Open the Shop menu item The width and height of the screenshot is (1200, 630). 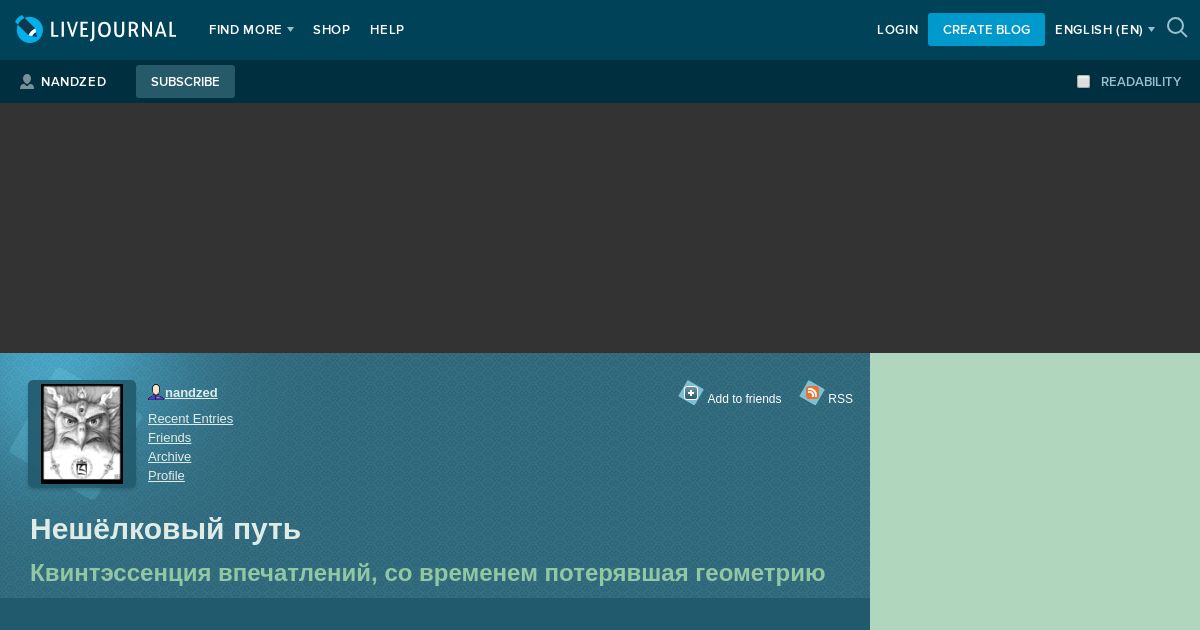[331, 30]
